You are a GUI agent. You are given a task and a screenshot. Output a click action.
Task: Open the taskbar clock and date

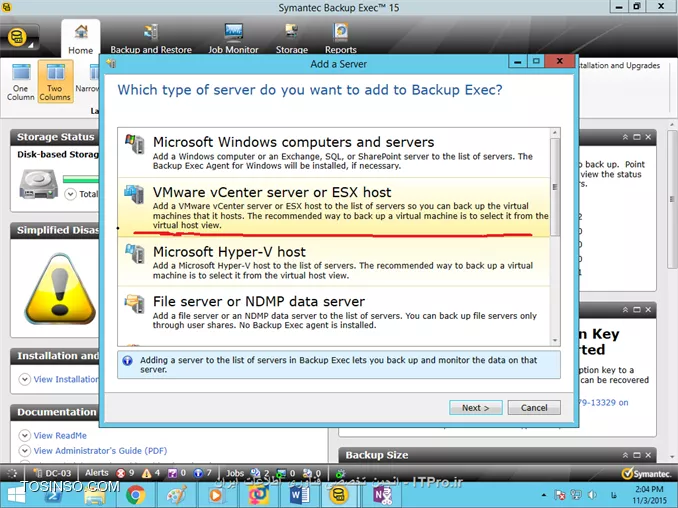pyautogui.click(x=649, y=495)
